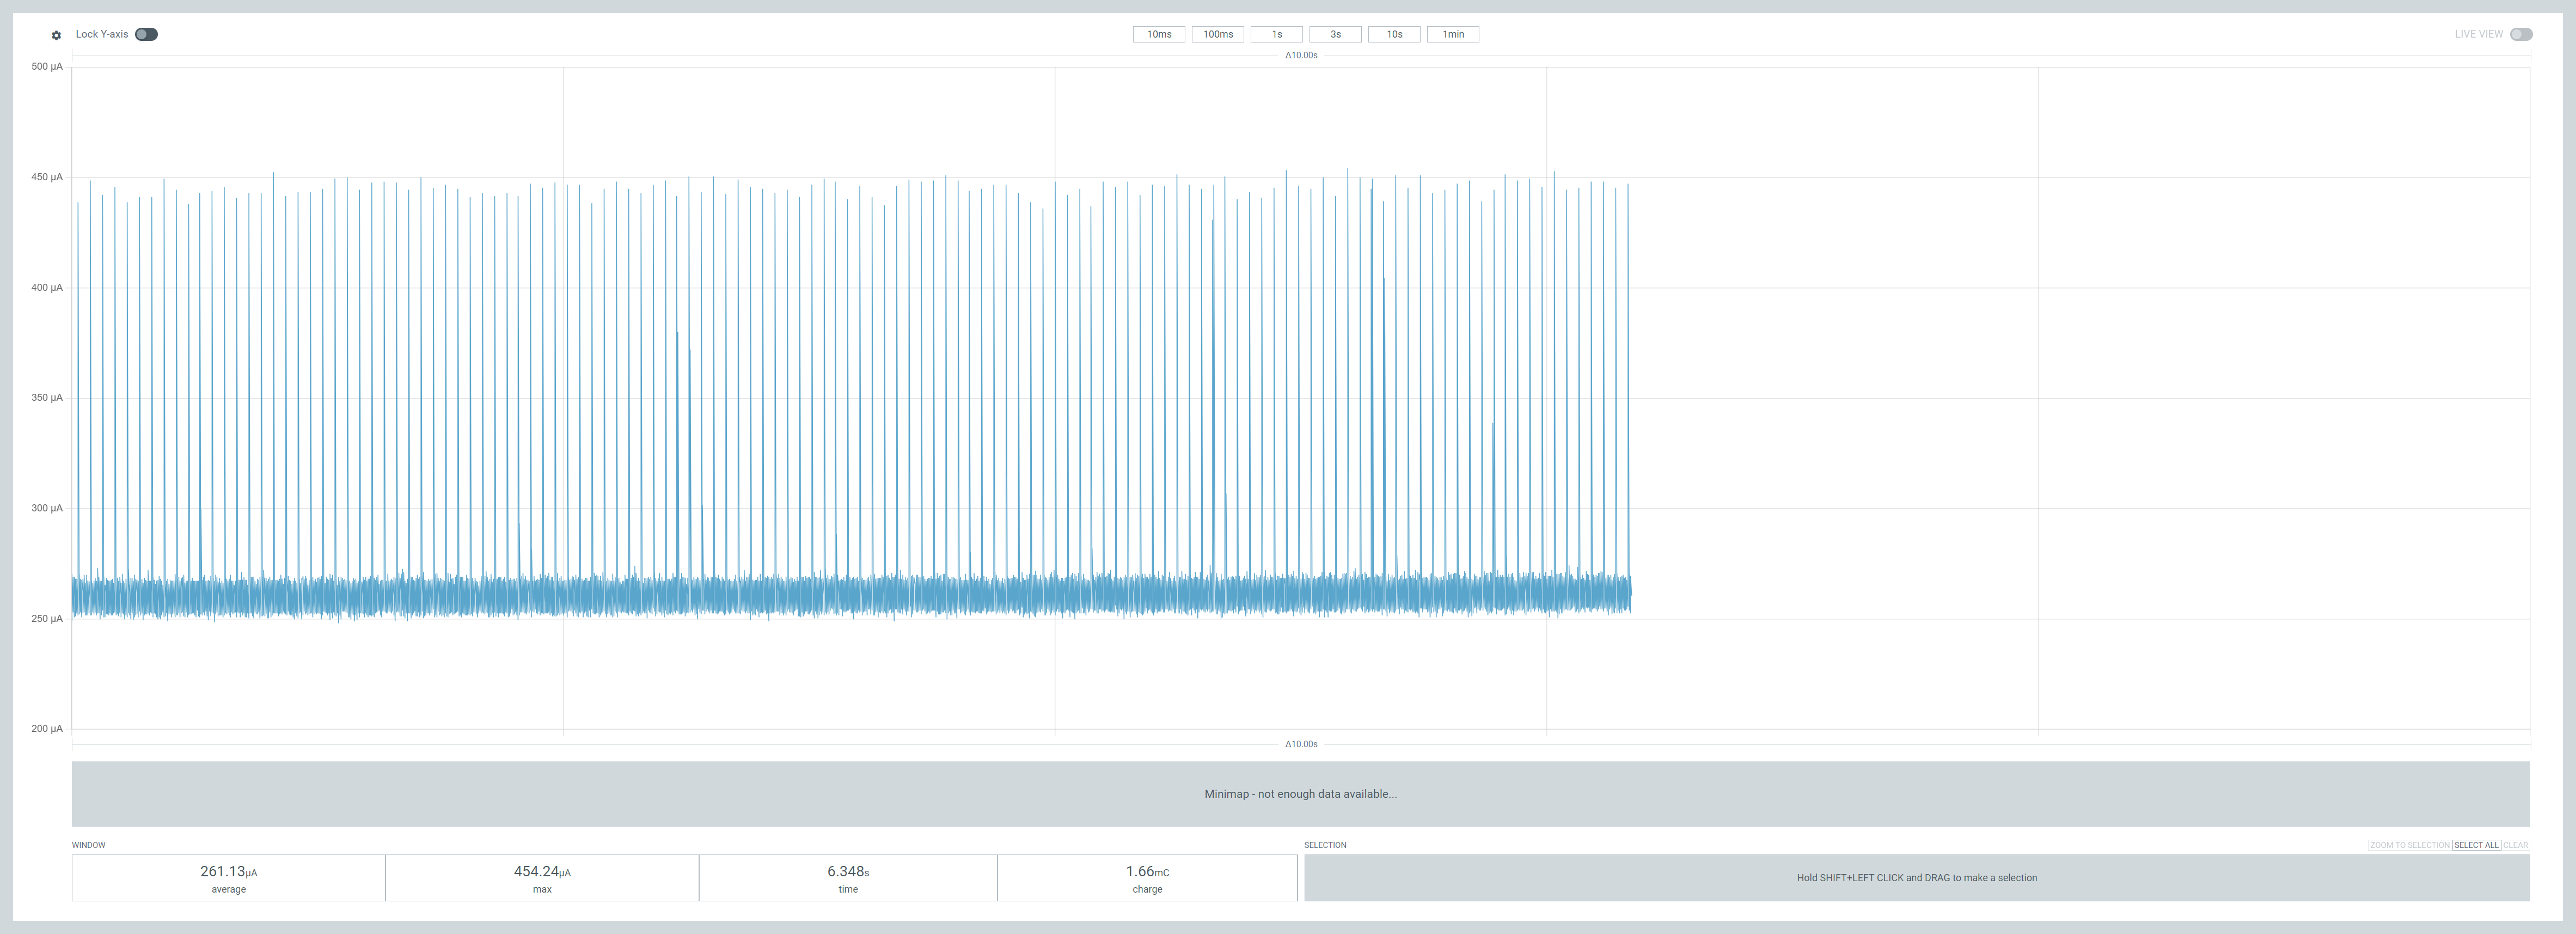Image resolution: width=2576 pixels, height=934 pixels.
Task: Click ZOOM TO SELECTION button
Action: 2409,845
